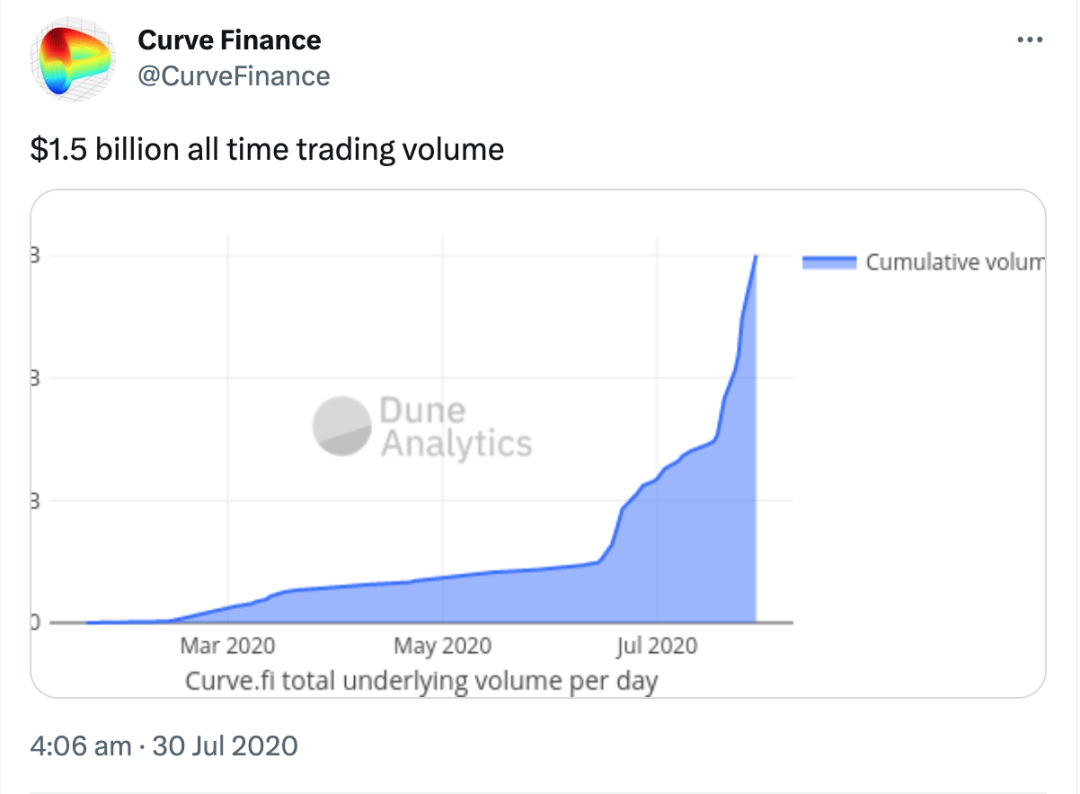Click the Mar 2020 x-axis label
Viewport: 1080px width, 794px height.
coord(227,647)
